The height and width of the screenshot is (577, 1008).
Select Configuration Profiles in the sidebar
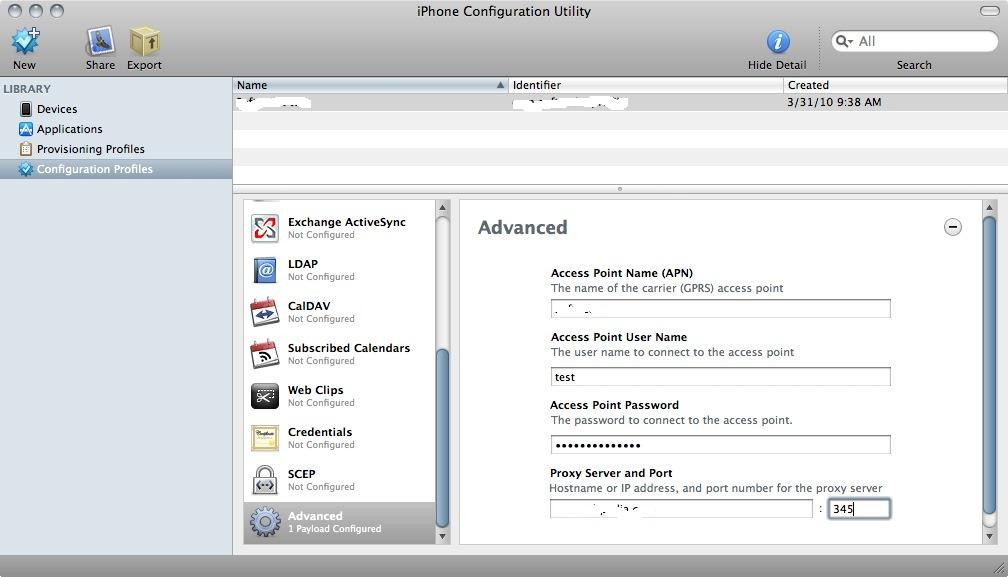pos(116,169)
